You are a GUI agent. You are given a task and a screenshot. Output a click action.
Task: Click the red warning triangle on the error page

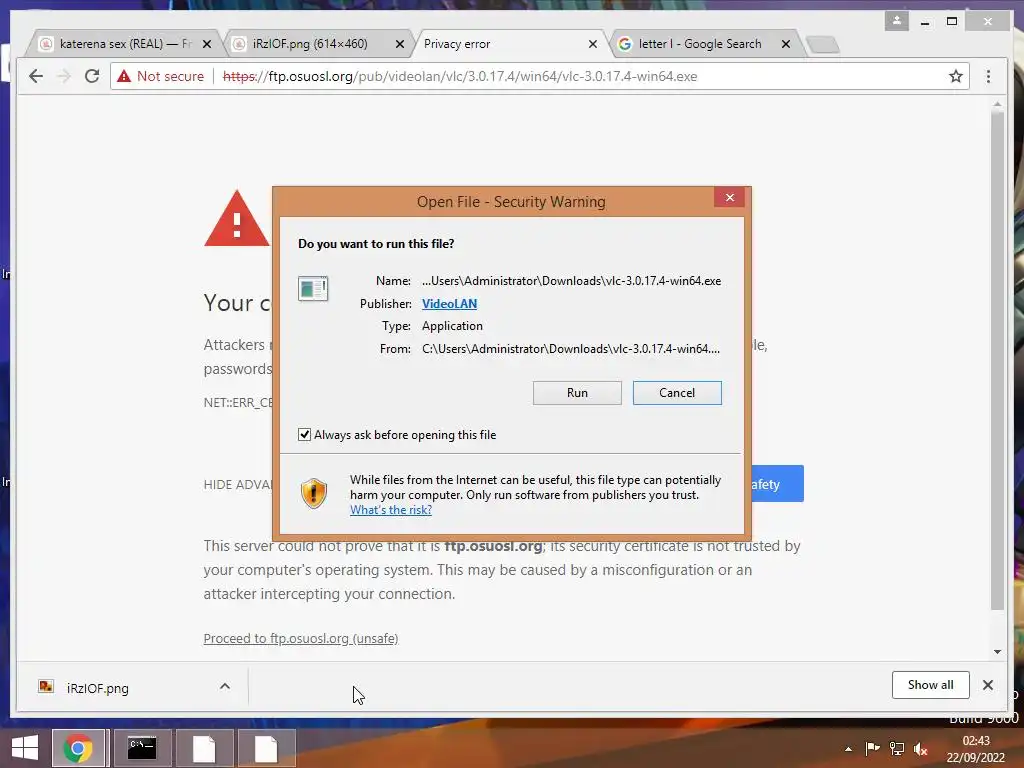[x=237, y=219]
